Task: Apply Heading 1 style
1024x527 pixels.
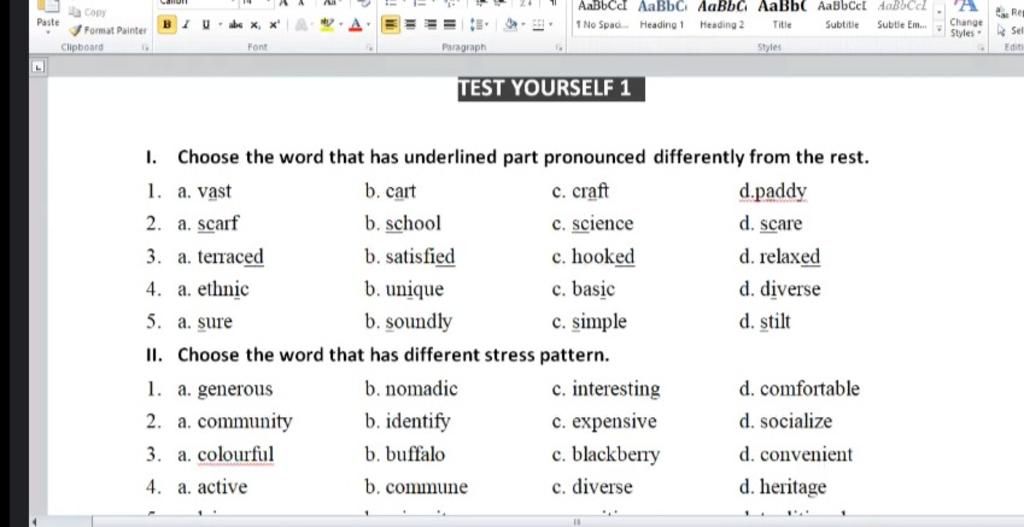Action: coord(662,16)
